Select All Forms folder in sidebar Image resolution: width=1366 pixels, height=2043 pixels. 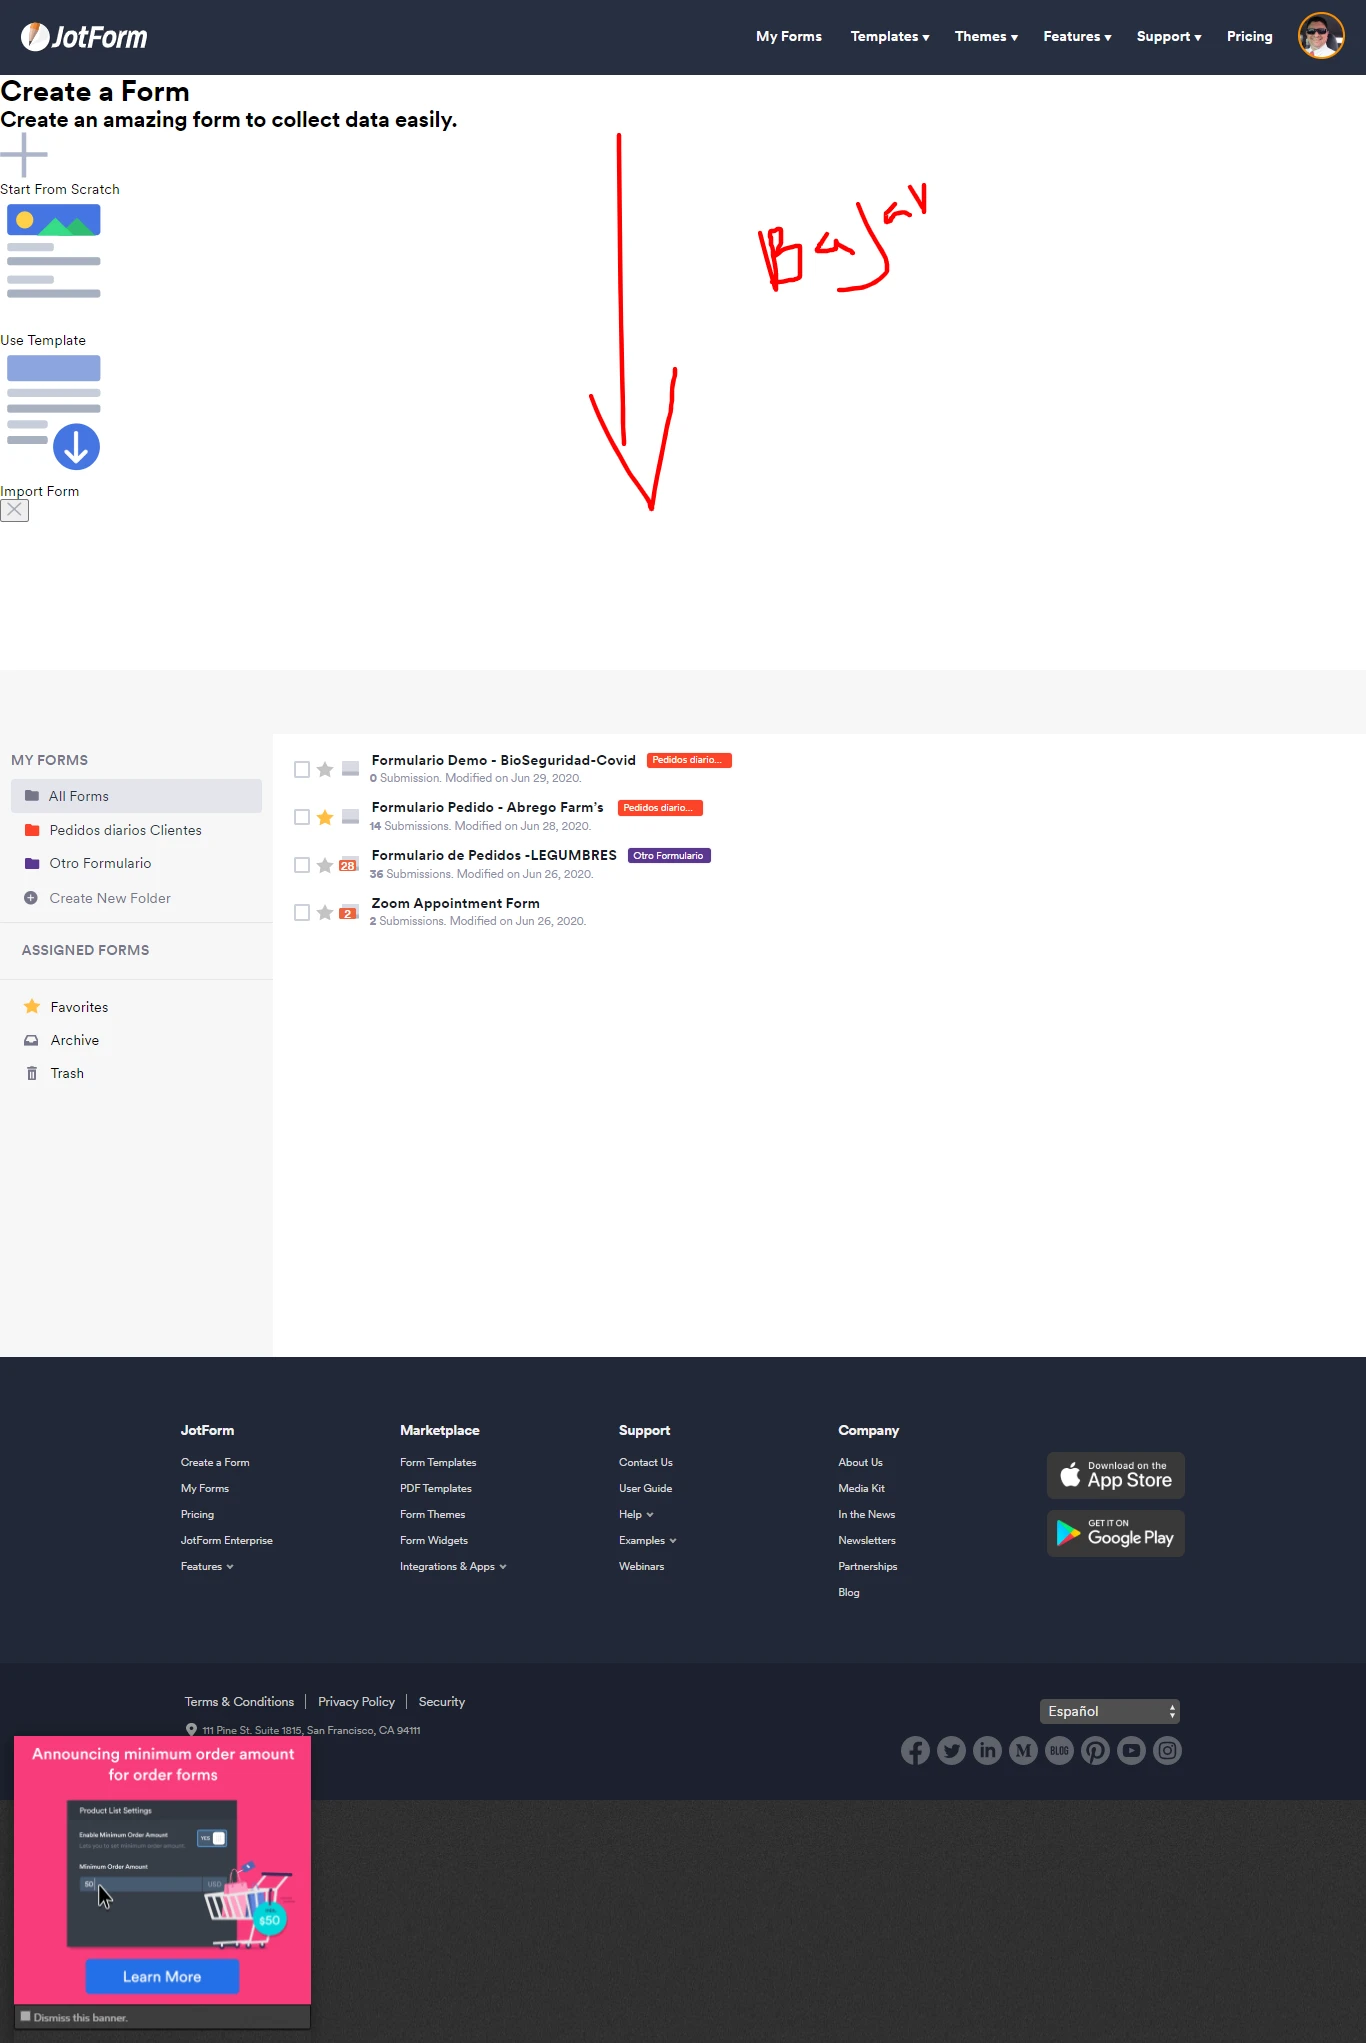[x=136, y=796]
